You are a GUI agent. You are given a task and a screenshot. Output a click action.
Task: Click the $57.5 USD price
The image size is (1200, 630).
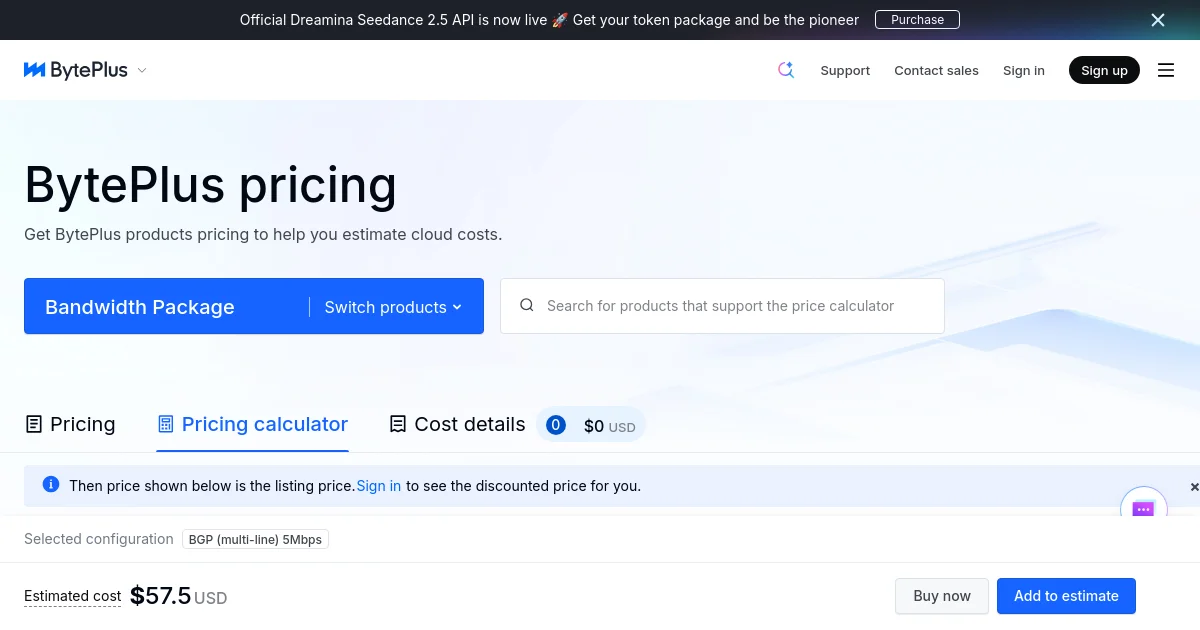[179, 596]
